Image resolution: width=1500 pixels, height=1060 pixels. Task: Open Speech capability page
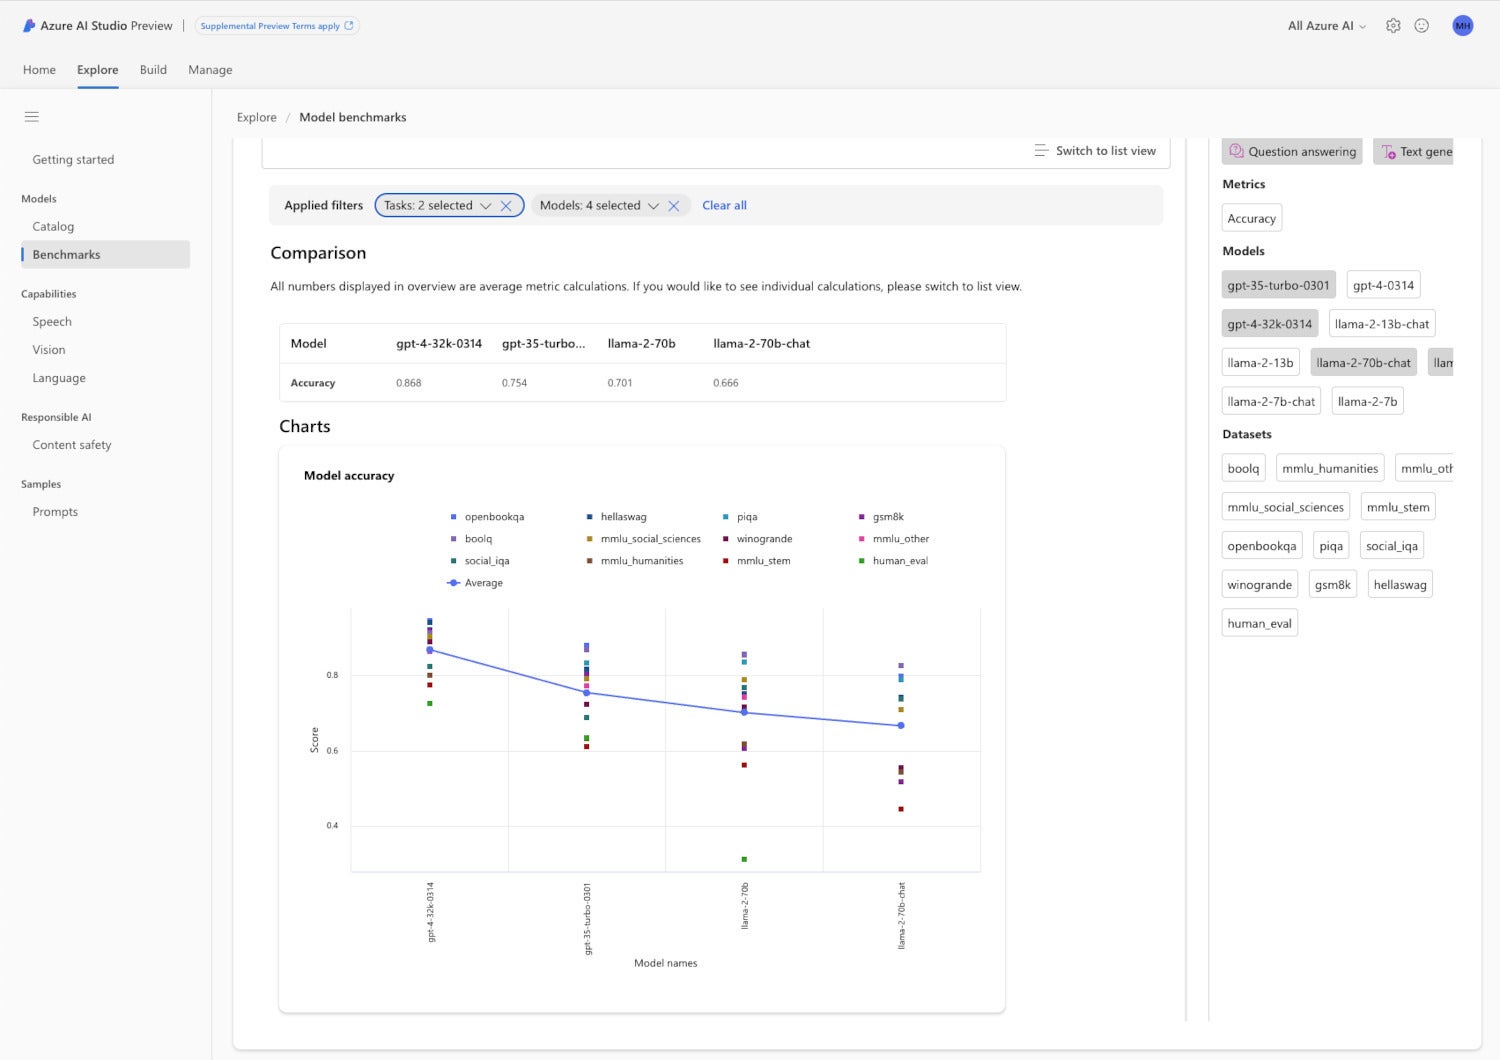point(52,322)
